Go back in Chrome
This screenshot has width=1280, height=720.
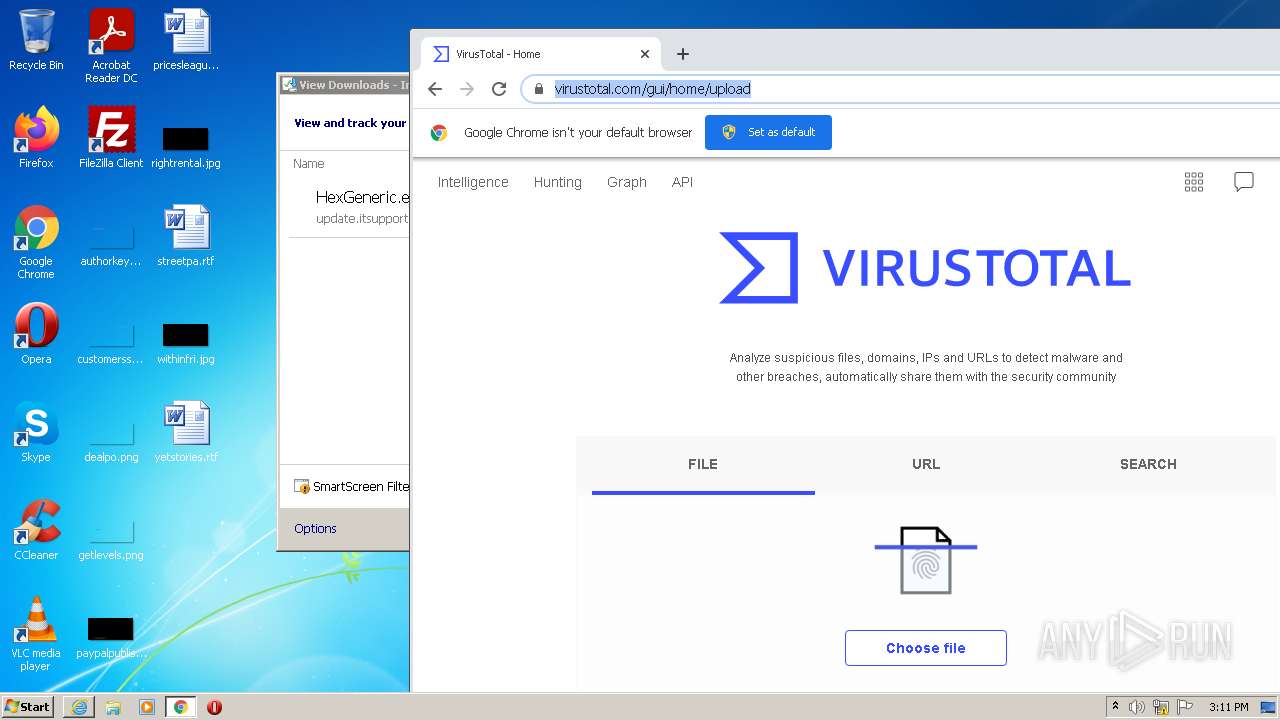coord(434,89)
